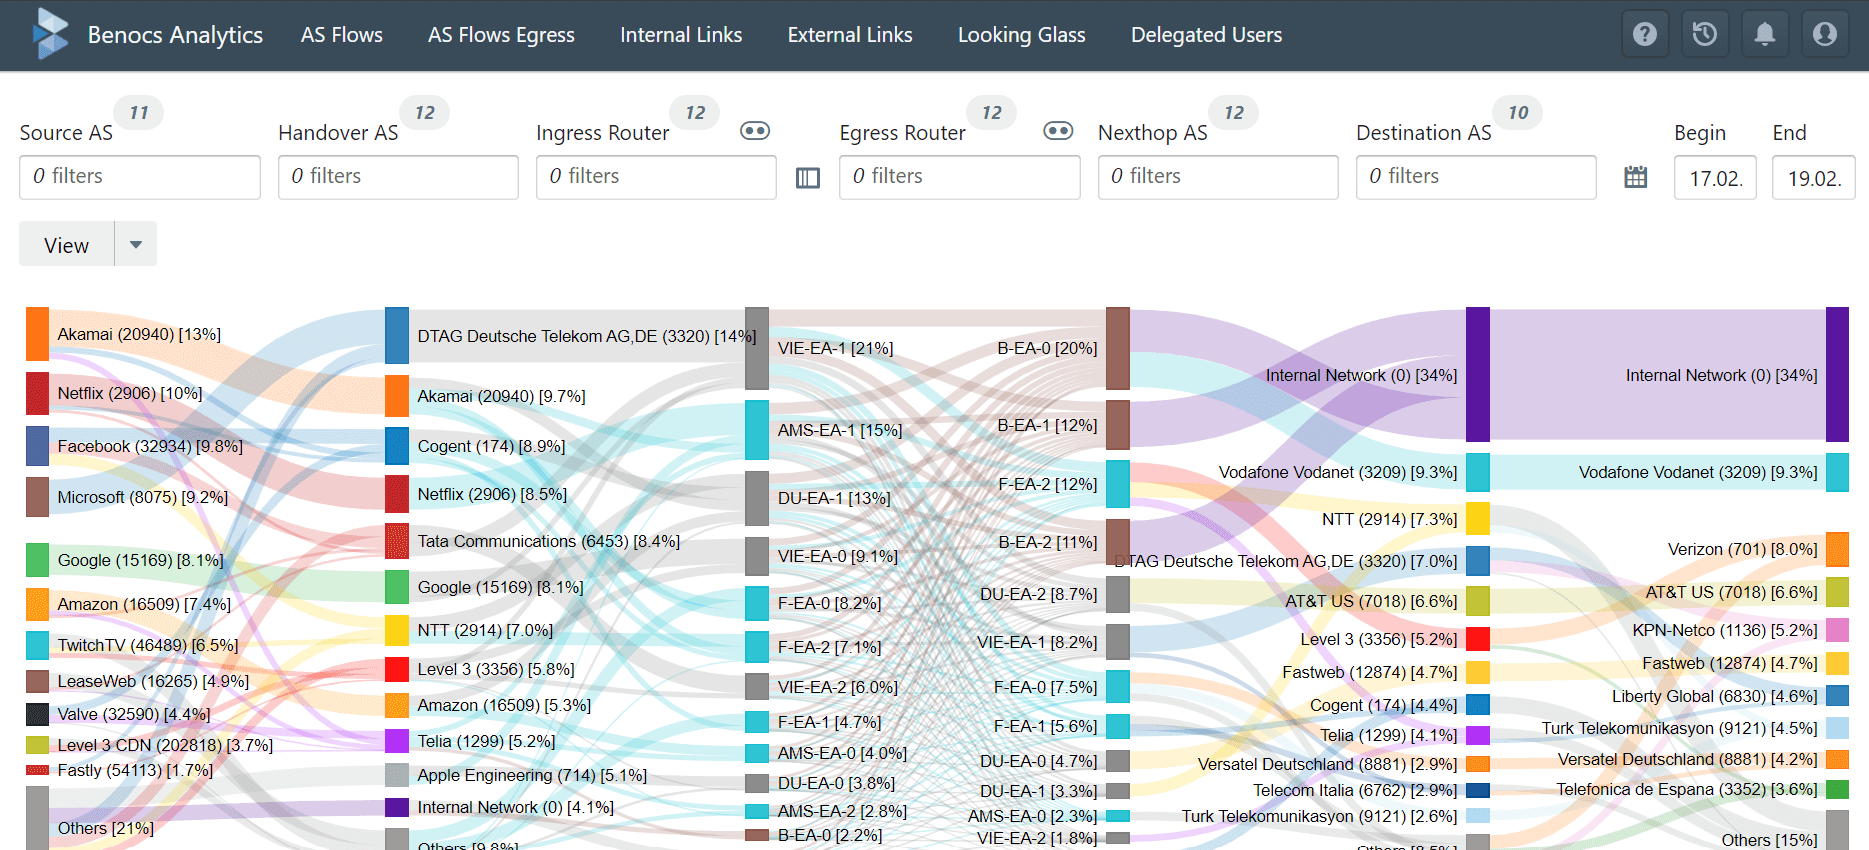Toggle the Ingress Router grouping switch
Screen dimensions: 1869x850
(754, 131)
